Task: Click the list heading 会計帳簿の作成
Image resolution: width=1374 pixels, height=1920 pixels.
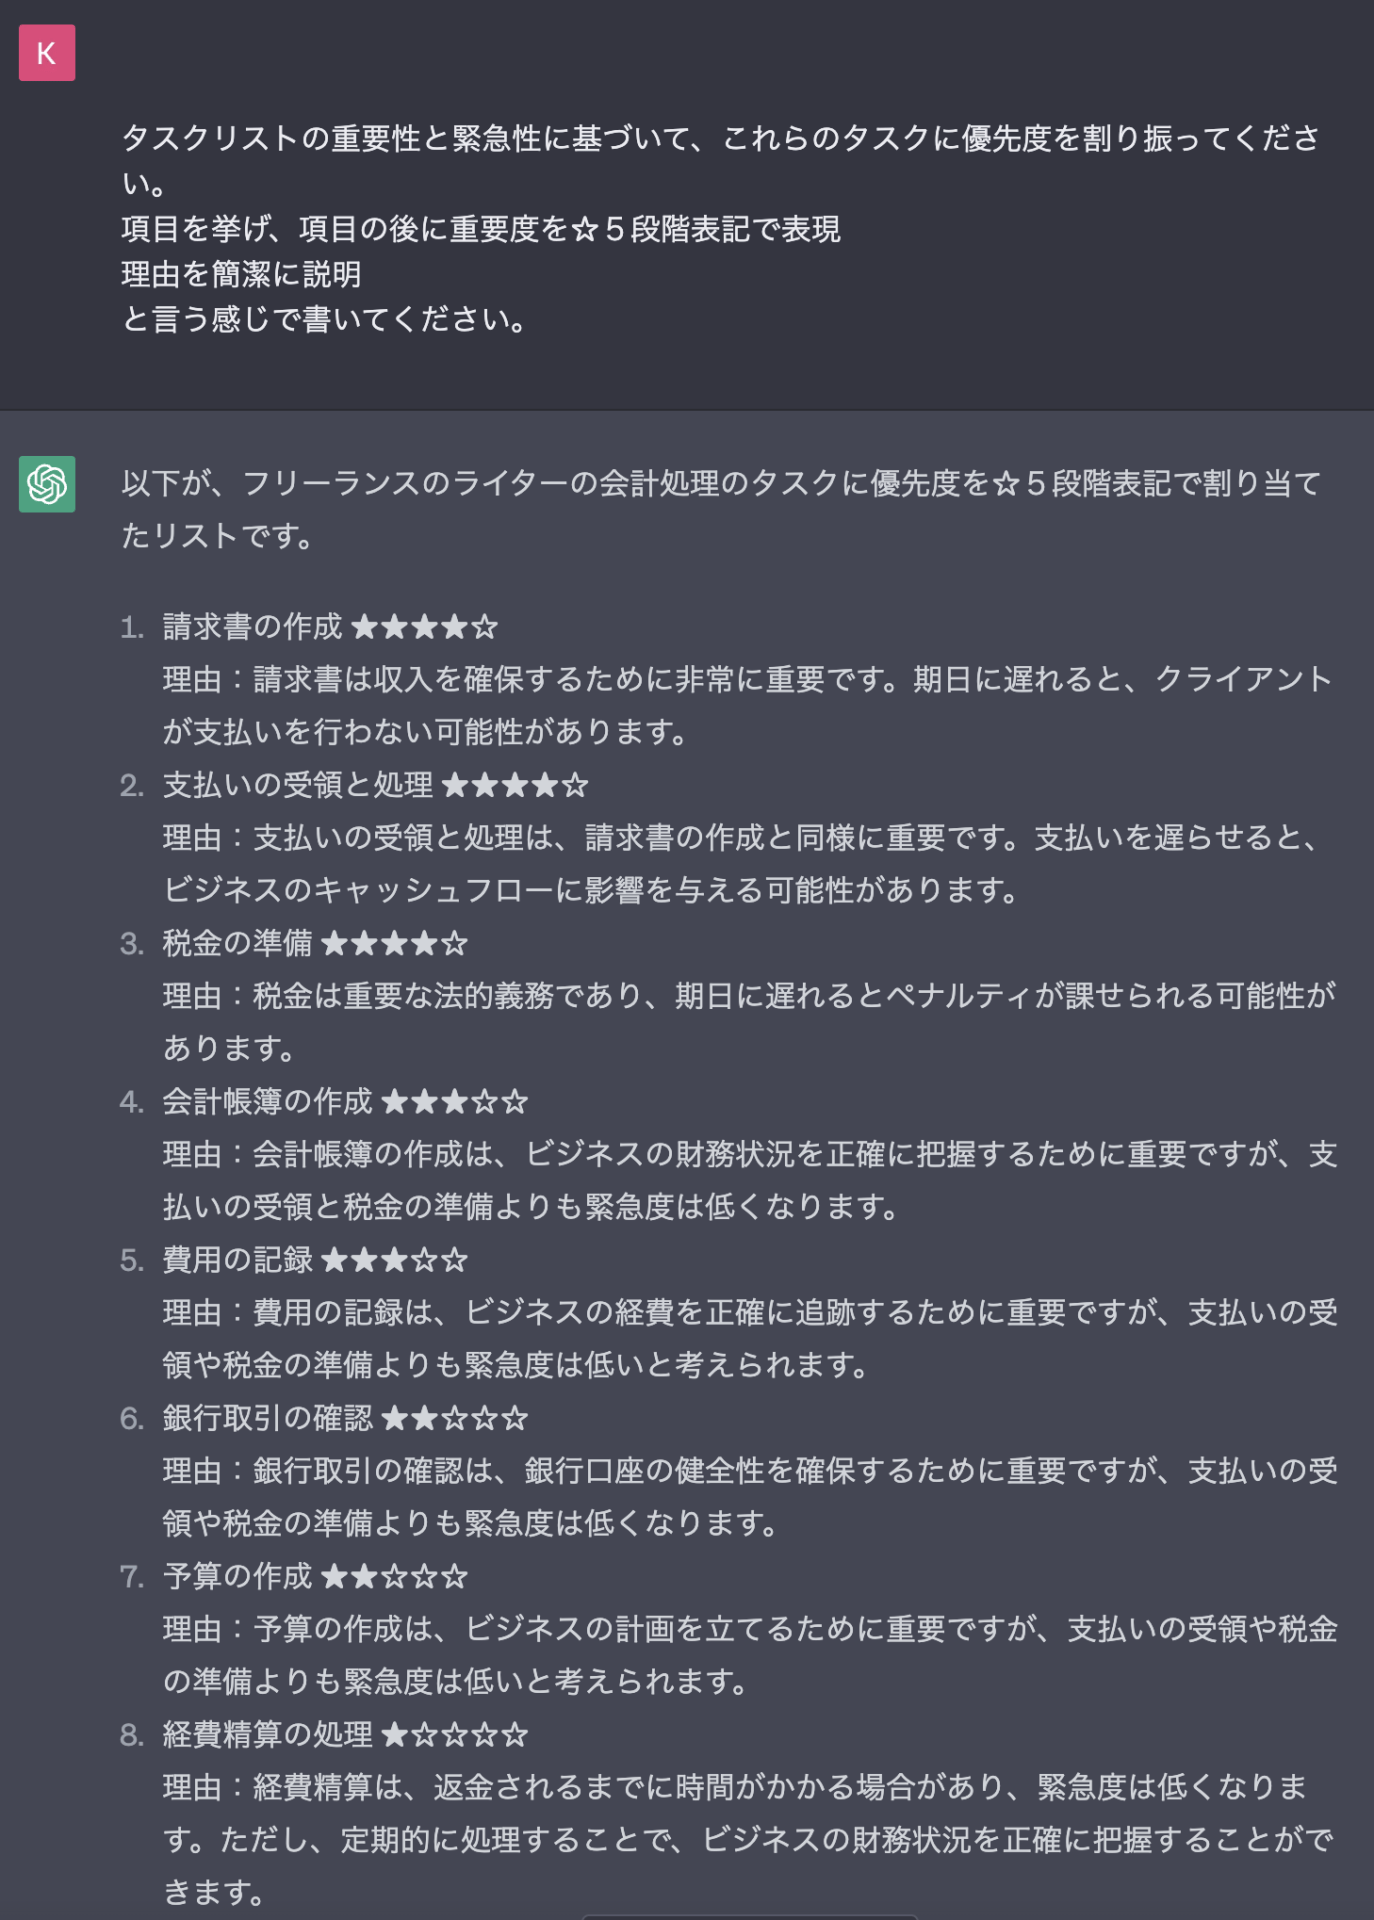Action: pos(267,1102)
